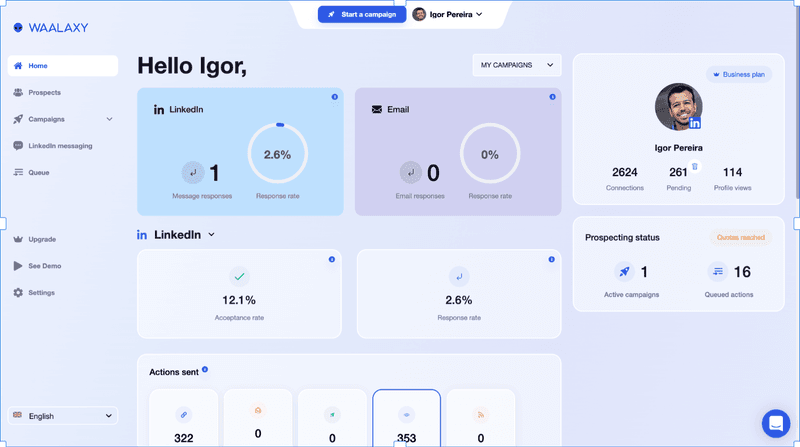
Task: Click the Campaigns rocket icon in sidebar
Action: [18, 119]
